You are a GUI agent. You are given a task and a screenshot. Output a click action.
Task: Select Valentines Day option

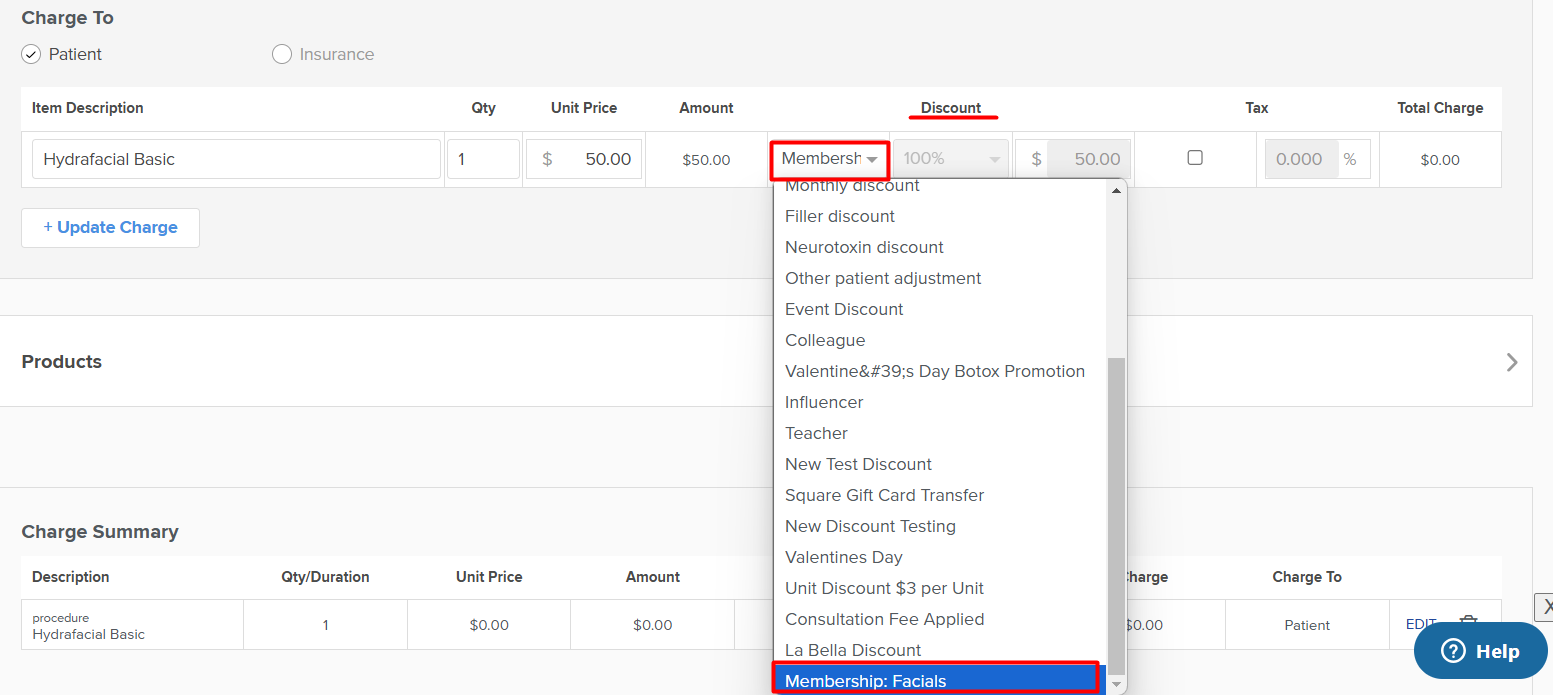click(940, 557)
